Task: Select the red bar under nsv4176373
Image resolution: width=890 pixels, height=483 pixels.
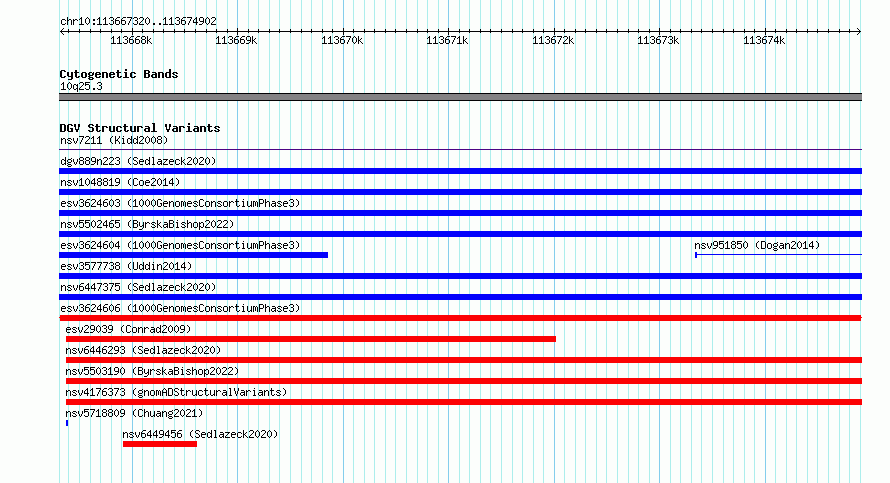Action: tap(464, 402)
